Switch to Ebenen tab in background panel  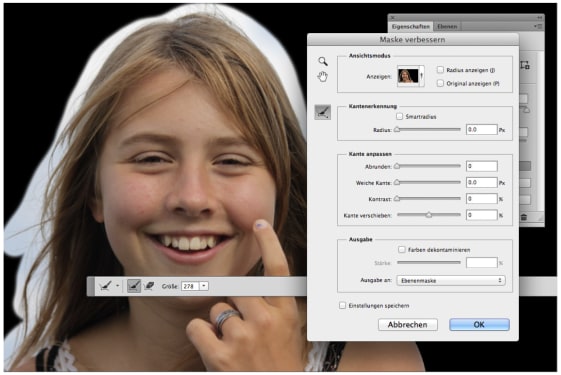[x=447, y=26]
